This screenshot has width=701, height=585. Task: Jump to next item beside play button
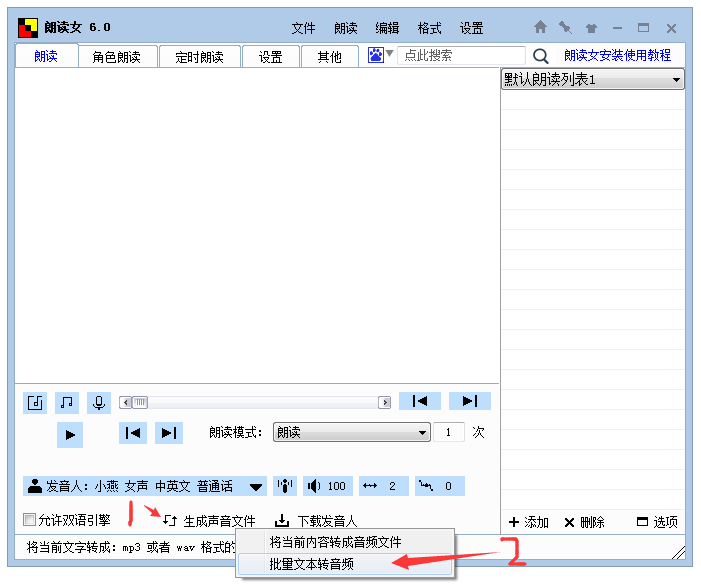click(x=169, y=433)
